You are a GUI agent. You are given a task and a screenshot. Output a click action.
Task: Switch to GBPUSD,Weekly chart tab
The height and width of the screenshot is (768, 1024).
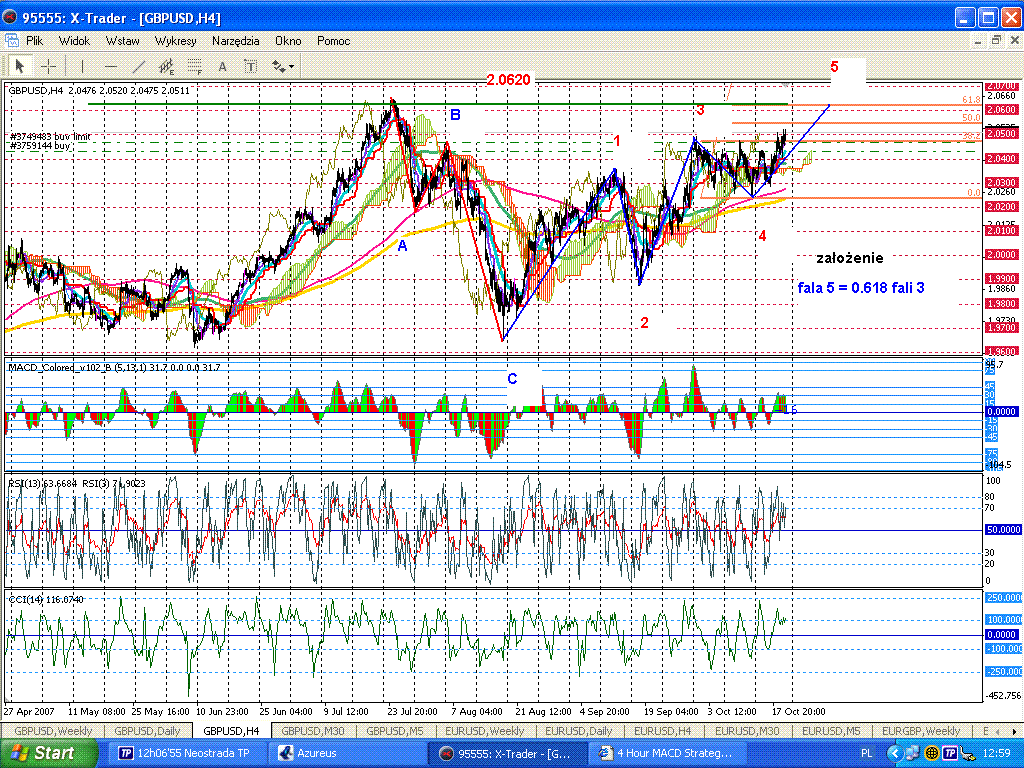(x=54, y=731)
